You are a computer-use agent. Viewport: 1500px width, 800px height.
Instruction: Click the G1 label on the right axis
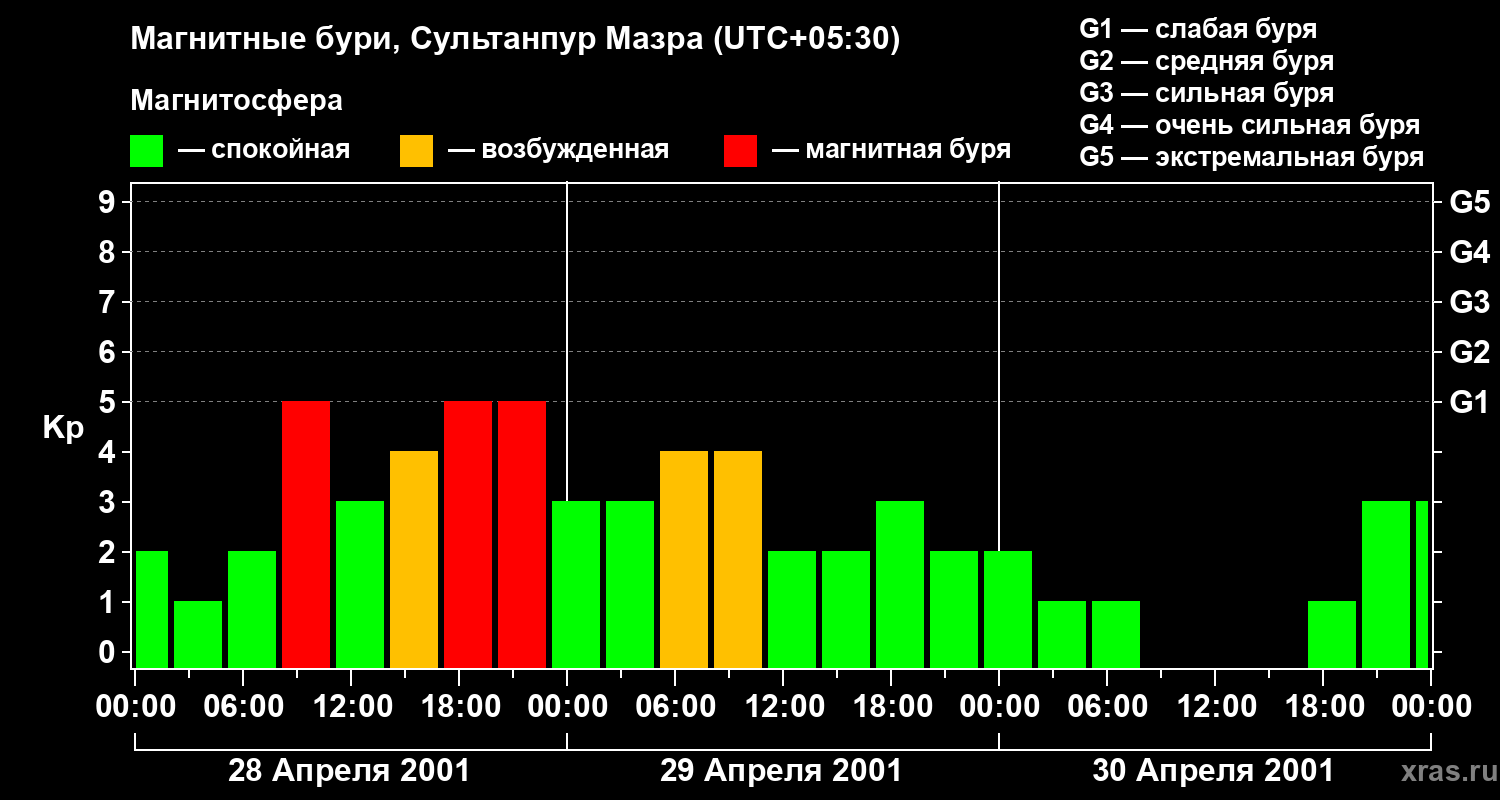click(1469, 402)
